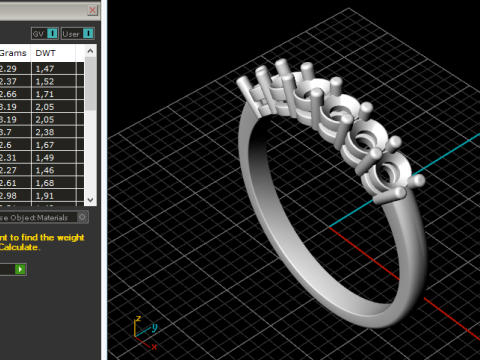Select the DWT cell 1,46
480x360 pixels.
pos(54,170)
